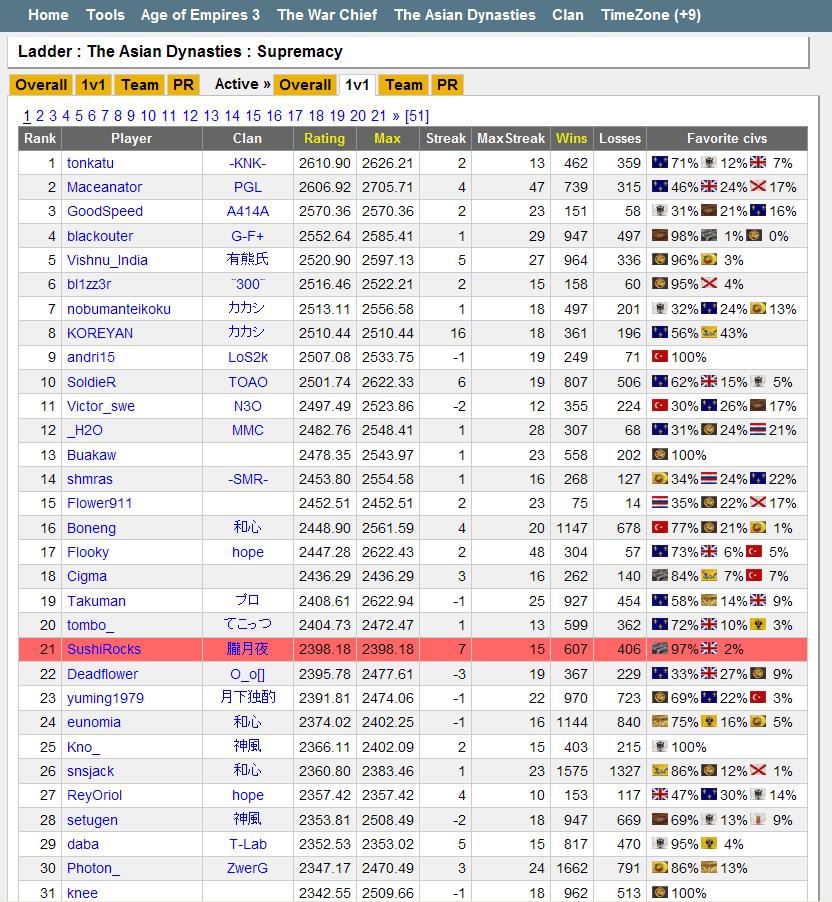This screenshot has width=832, height=902.
Task: Open Home in top navigation
Action: [48, 15]
